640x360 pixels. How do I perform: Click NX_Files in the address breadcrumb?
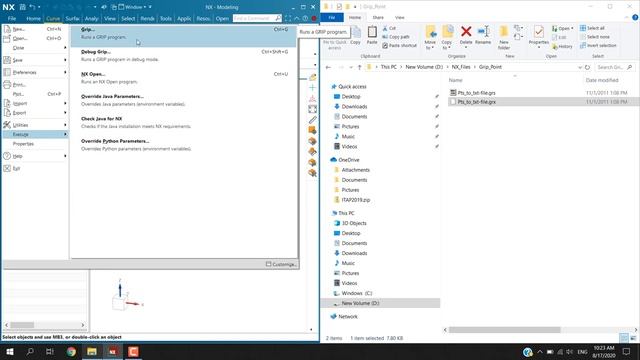point(461,67)
